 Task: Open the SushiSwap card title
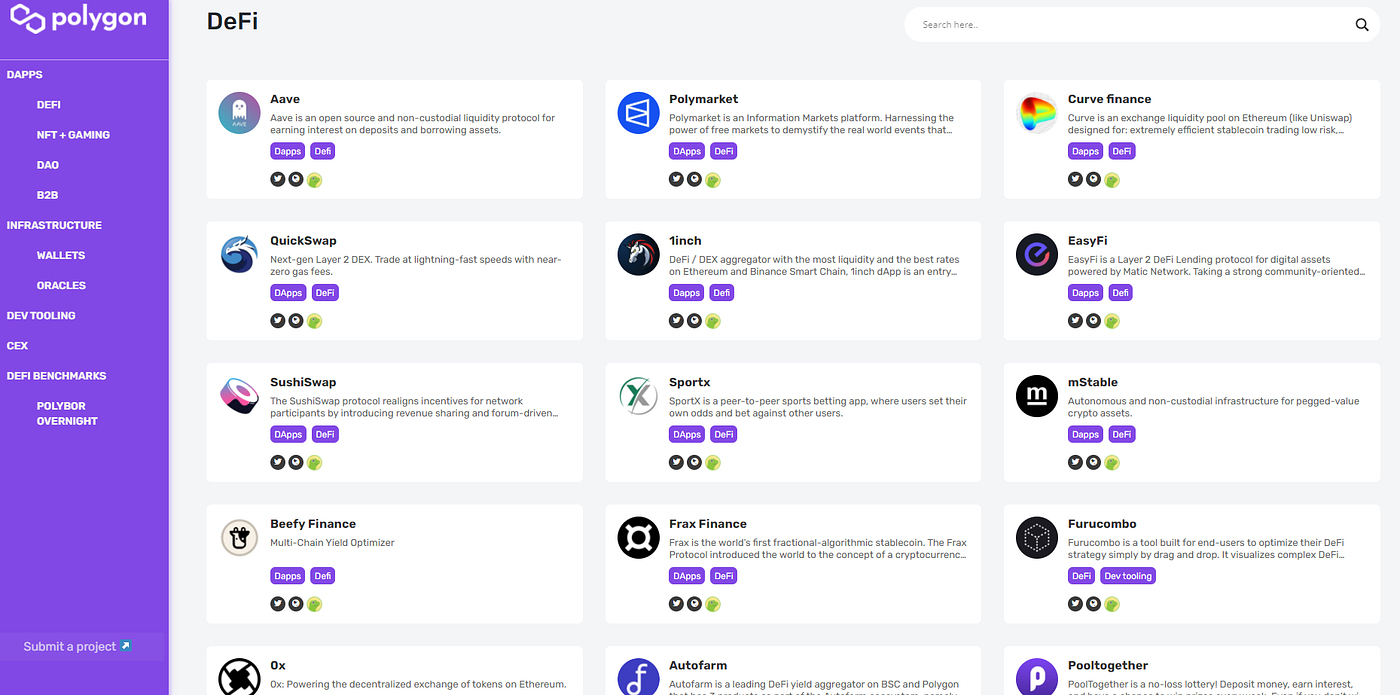[x=303, y=382]
